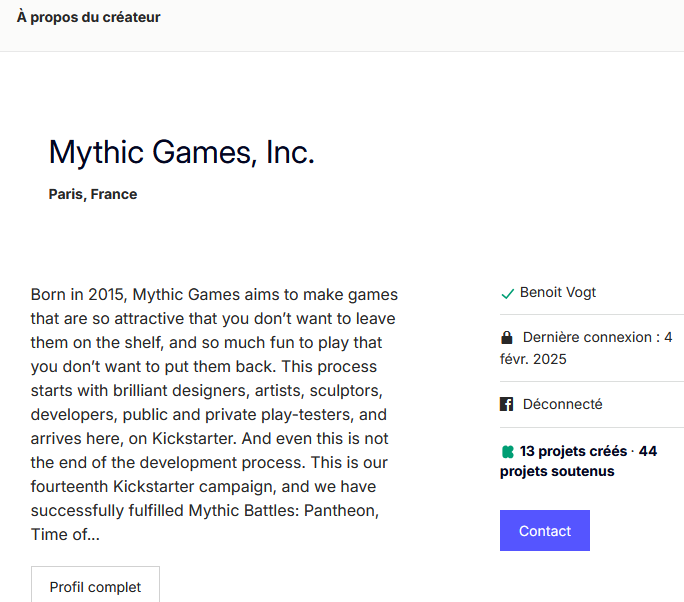The width and height of the screenshot is (684, 602).
Task: Click the Déconnecté Facebook status text
Action: coord(562,404)
